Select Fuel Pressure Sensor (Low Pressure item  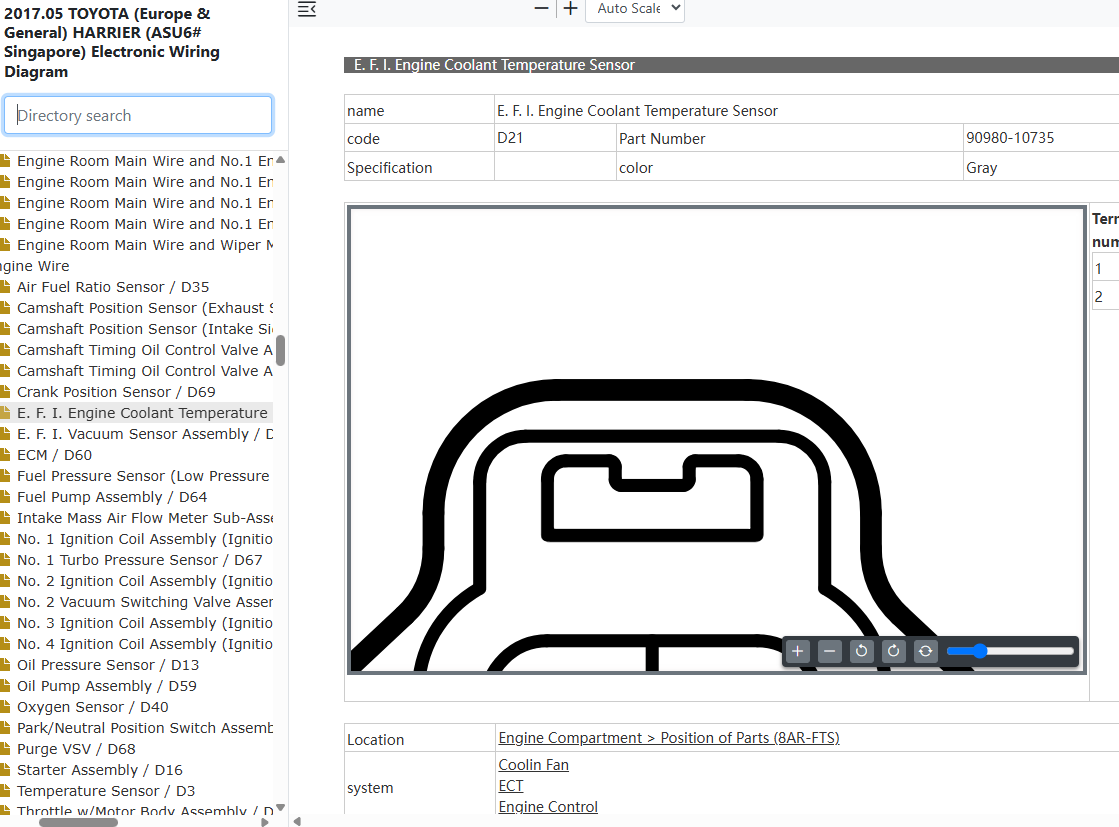click(143, 476)
